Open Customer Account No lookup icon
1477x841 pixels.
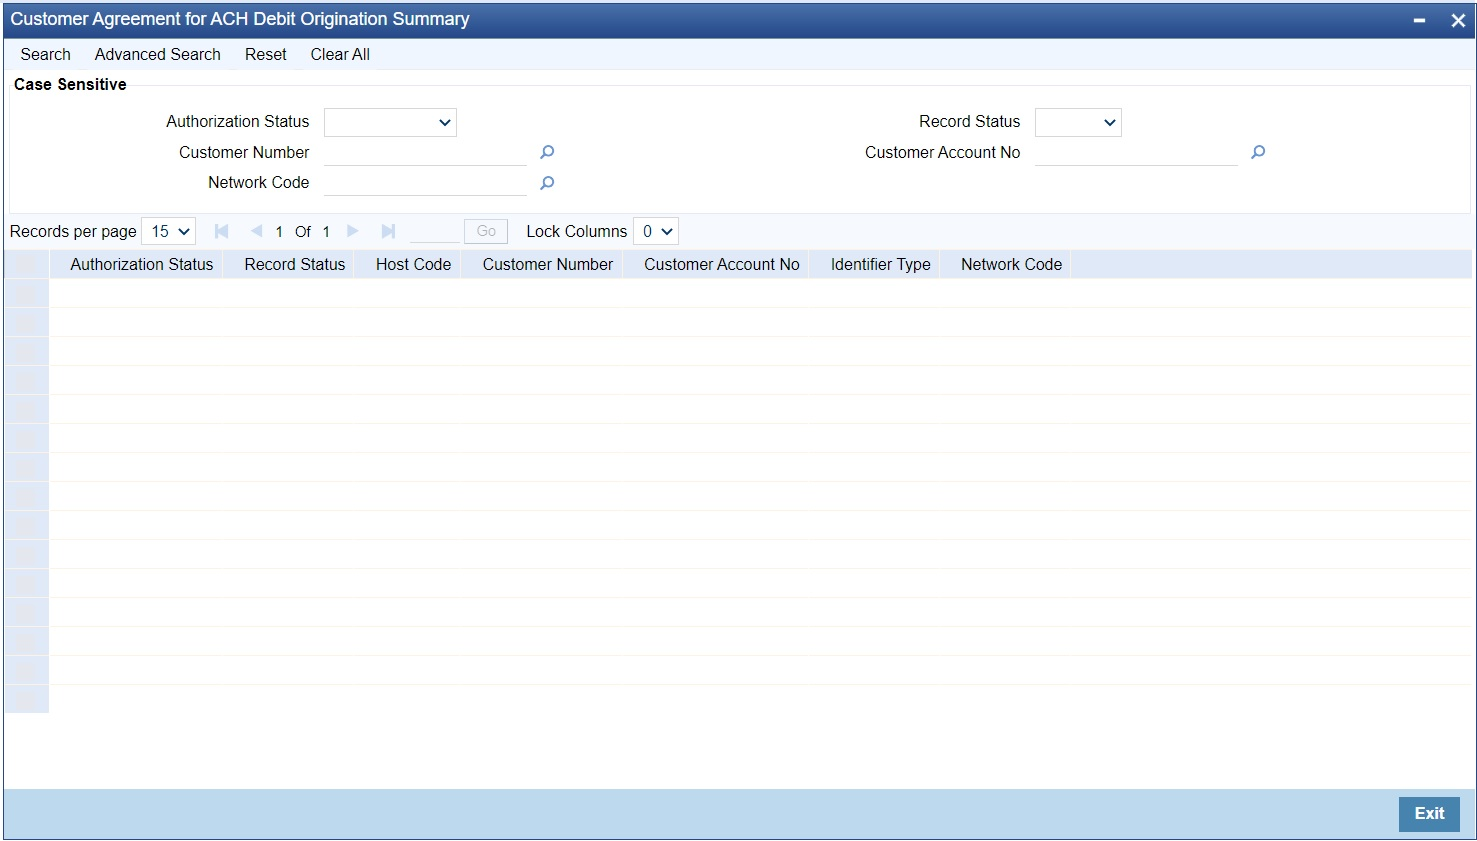tap(1258, 152)
